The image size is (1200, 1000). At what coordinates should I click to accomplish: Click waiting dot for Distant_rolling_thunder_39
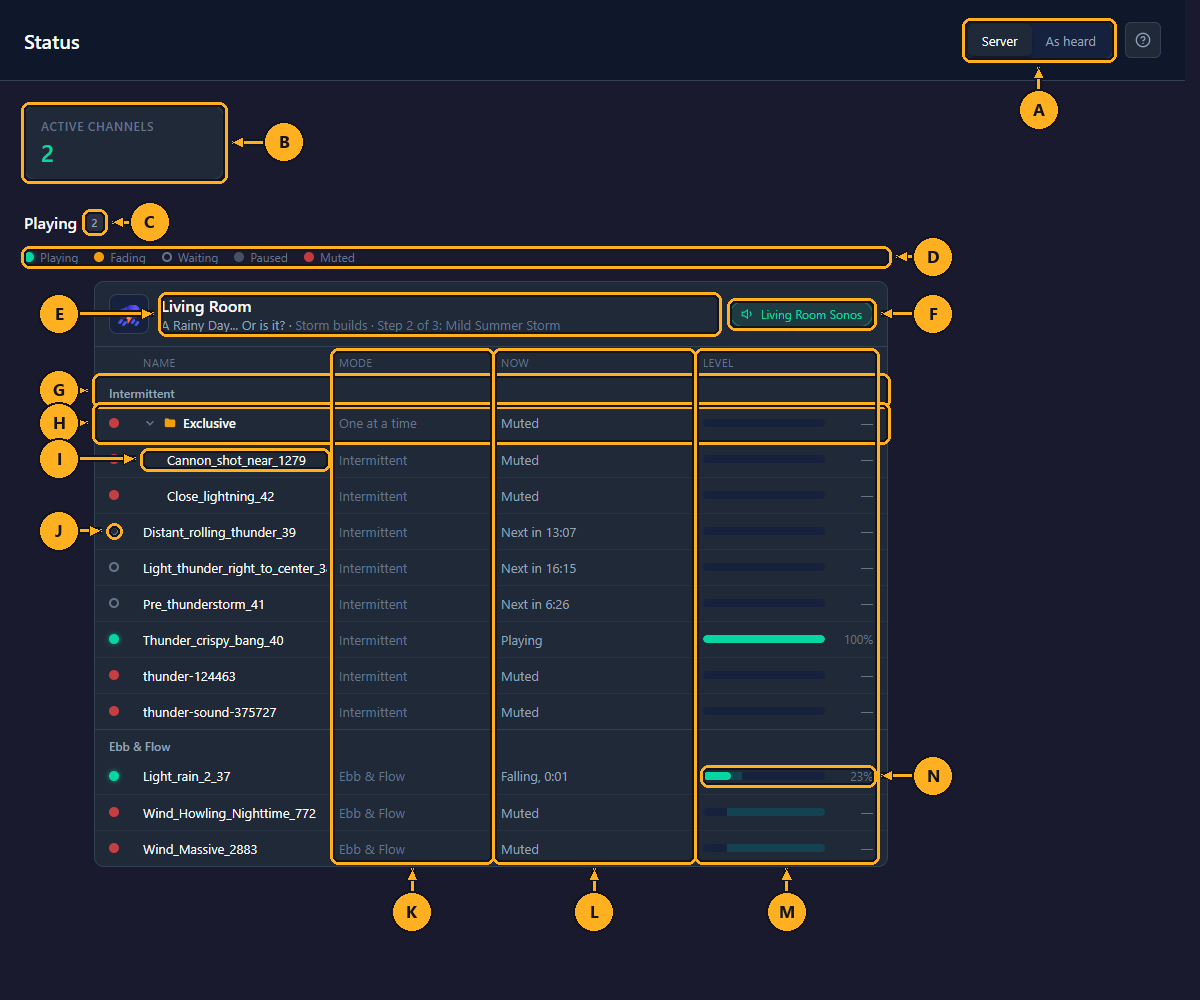point(114,531)
